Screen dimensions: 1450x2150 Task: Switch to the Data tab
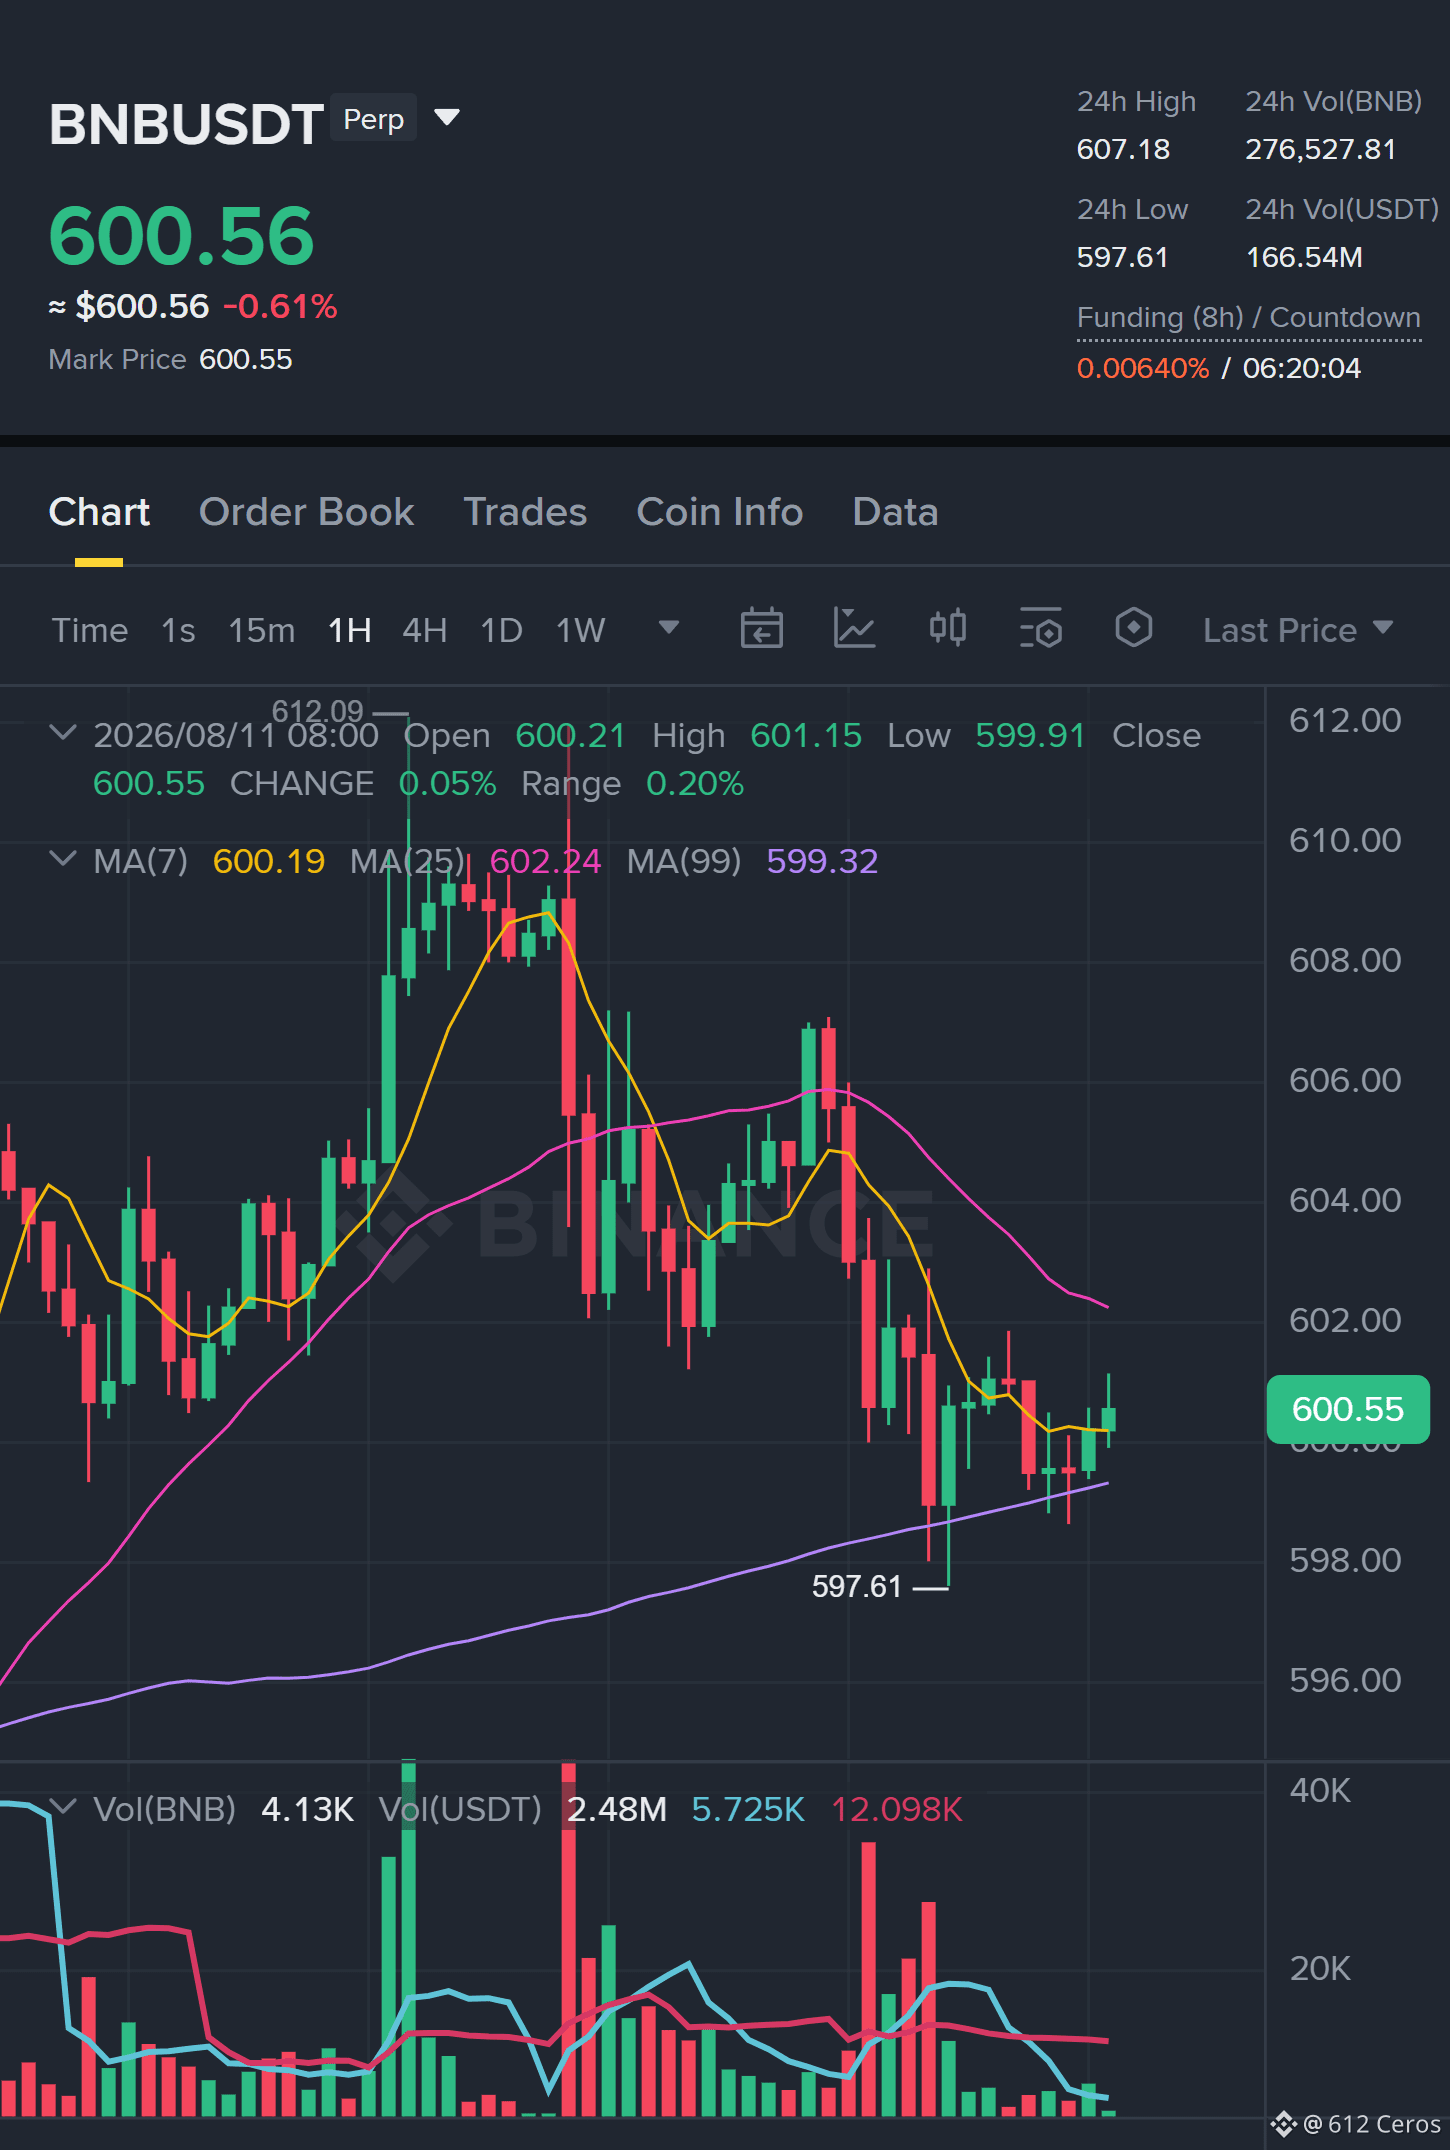895,512
